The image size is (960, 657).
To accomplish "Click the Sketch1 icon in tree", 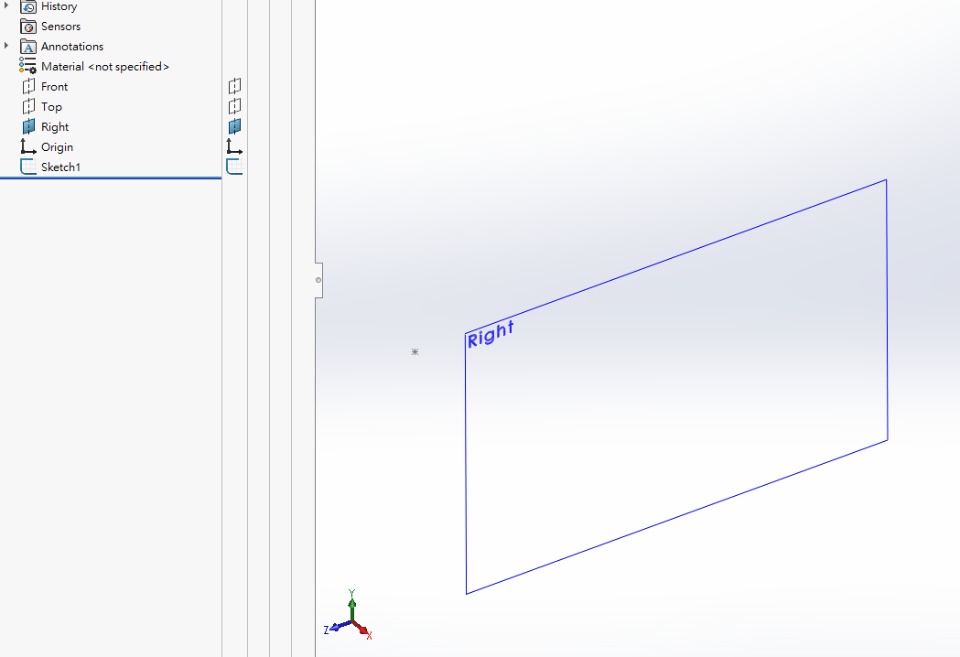I will (28, 167).
